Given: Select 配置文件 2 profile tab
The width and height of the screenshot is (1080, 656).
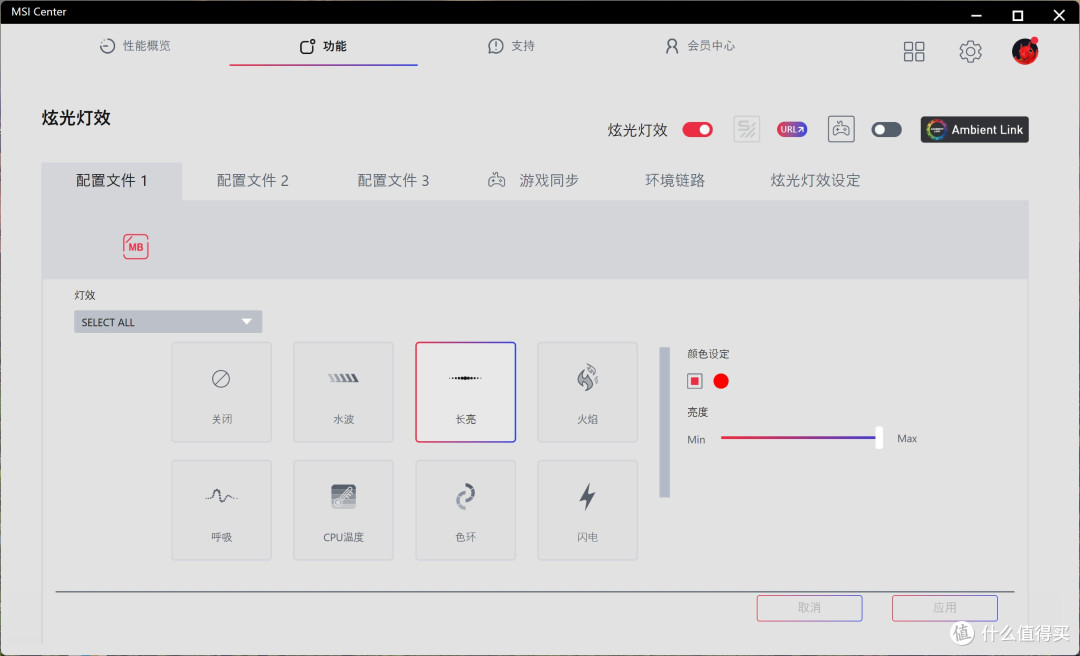Looking at the screenshot, I should (x=253, y=181).
